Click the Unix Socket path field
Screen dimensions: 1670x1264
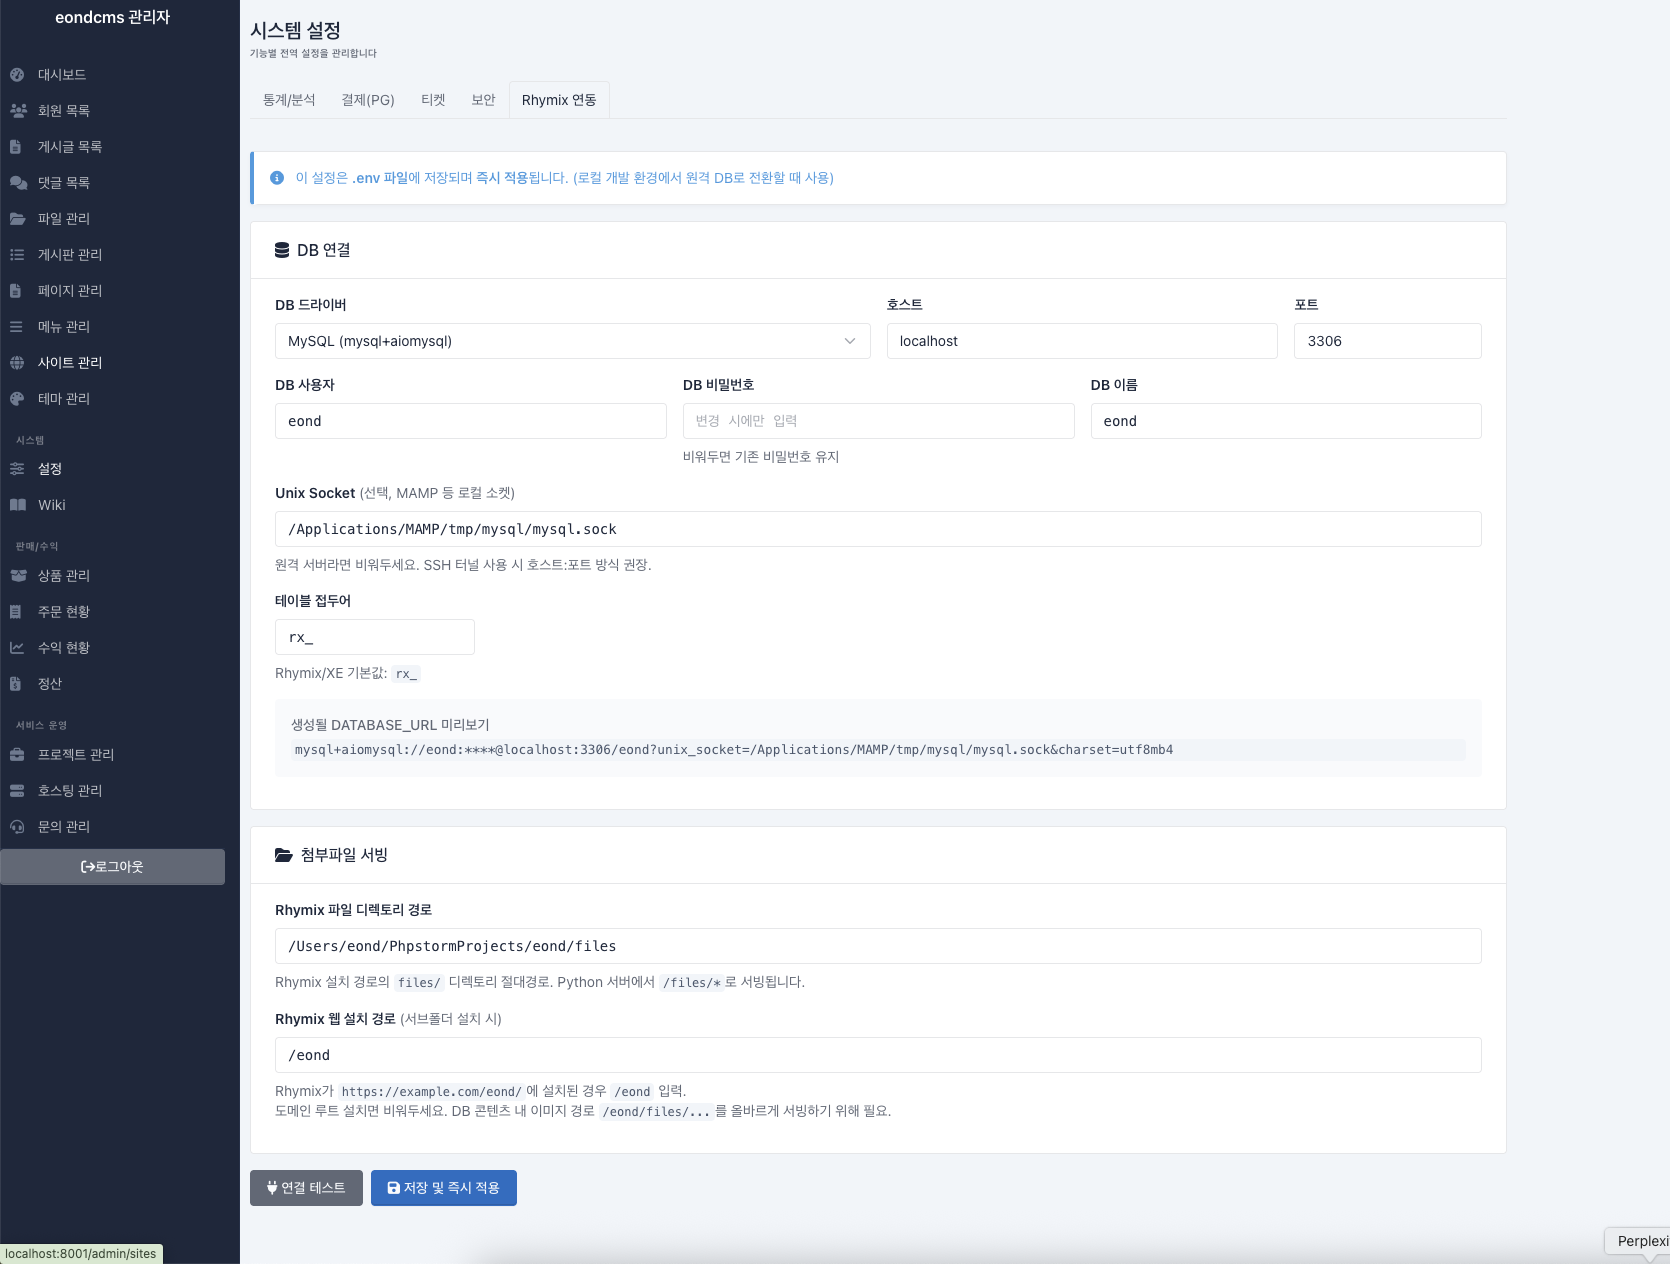(x=877, y=529)
